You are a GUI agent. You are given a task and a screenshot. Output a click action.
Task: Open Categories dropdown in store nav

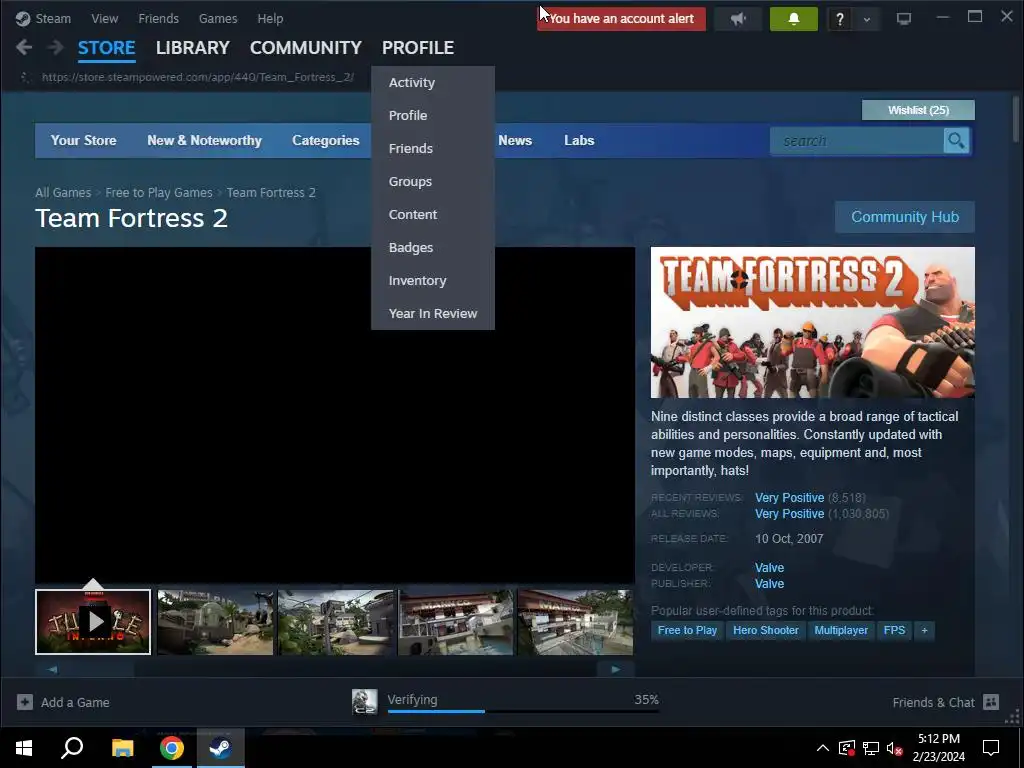tap(326, 140)
